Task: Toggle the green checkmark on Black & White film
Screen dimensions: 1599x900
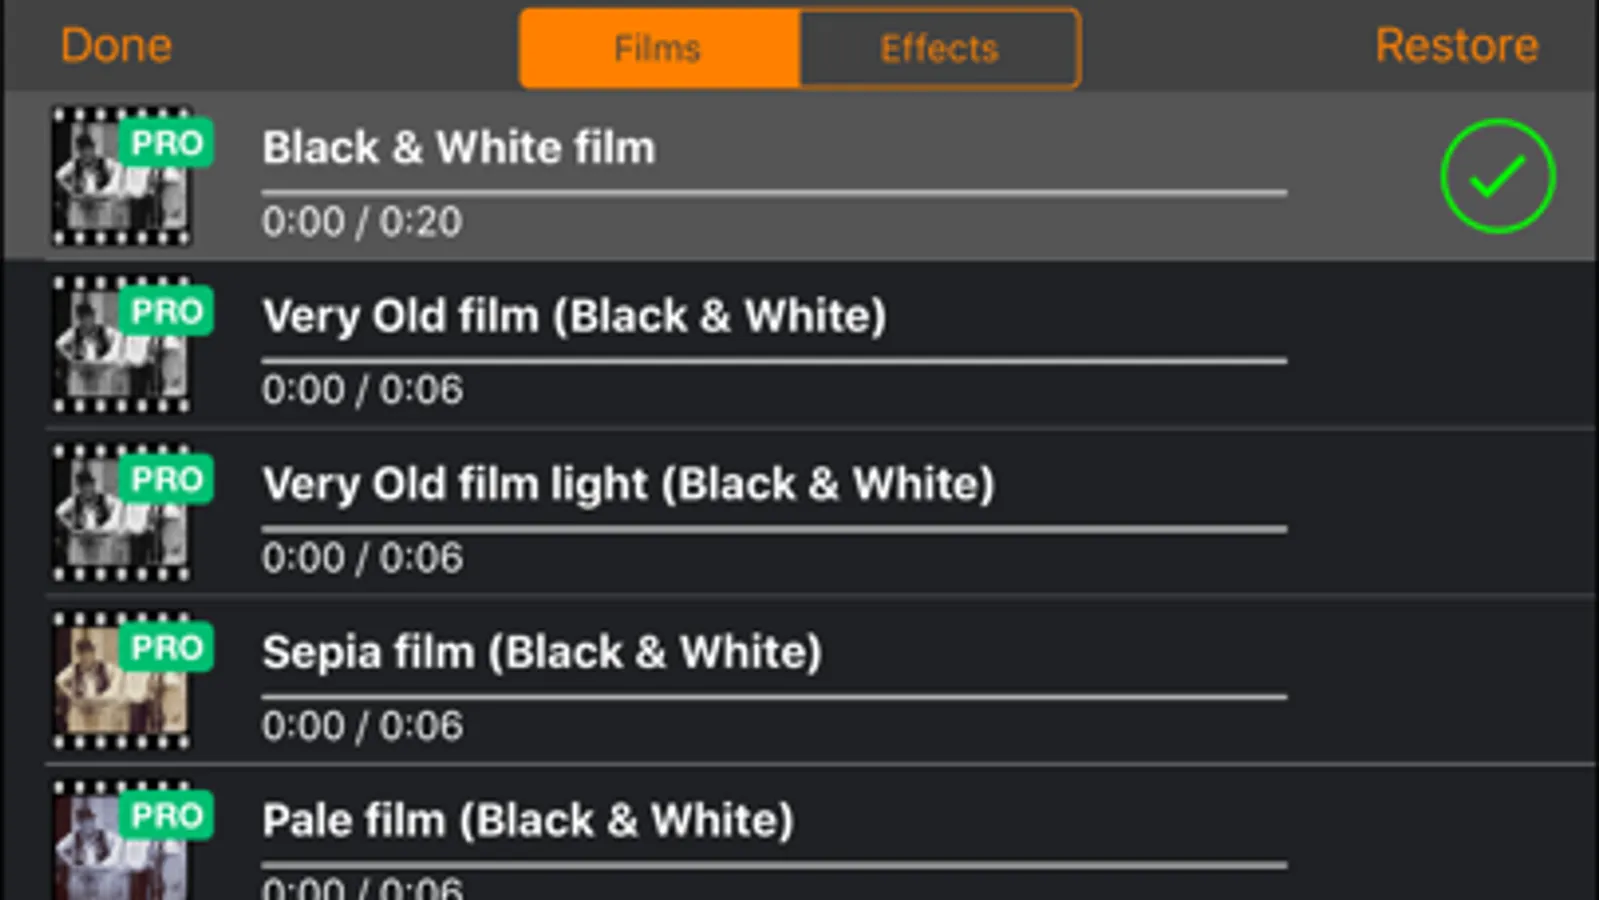Action: (1497, 176)
